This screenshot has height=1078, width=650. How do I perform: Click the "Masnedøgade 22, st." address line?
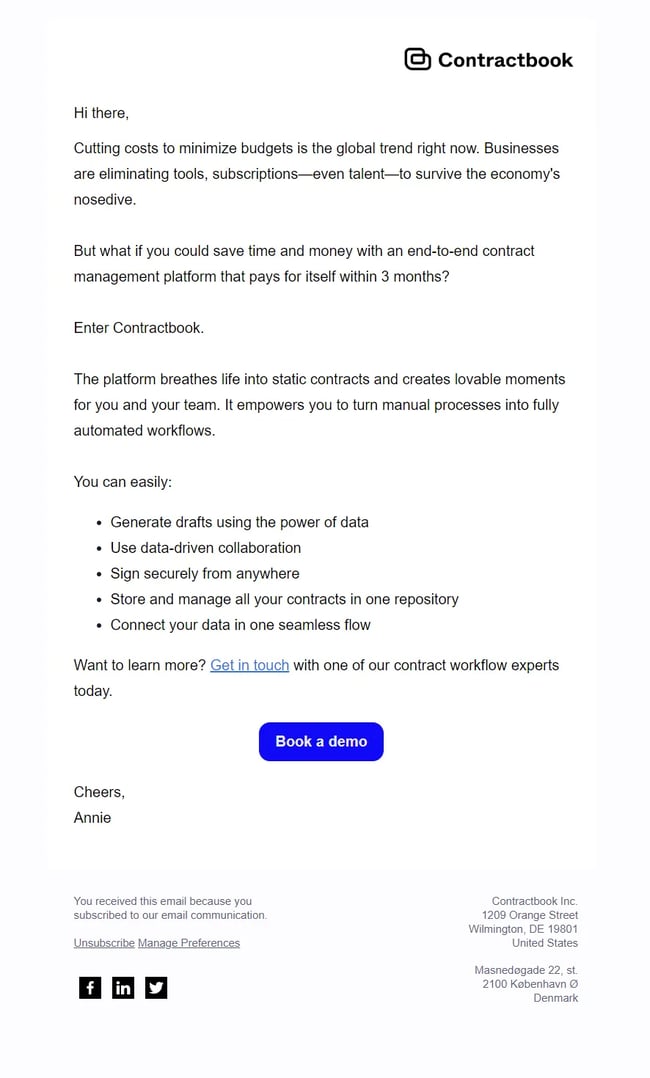(525, 970)
